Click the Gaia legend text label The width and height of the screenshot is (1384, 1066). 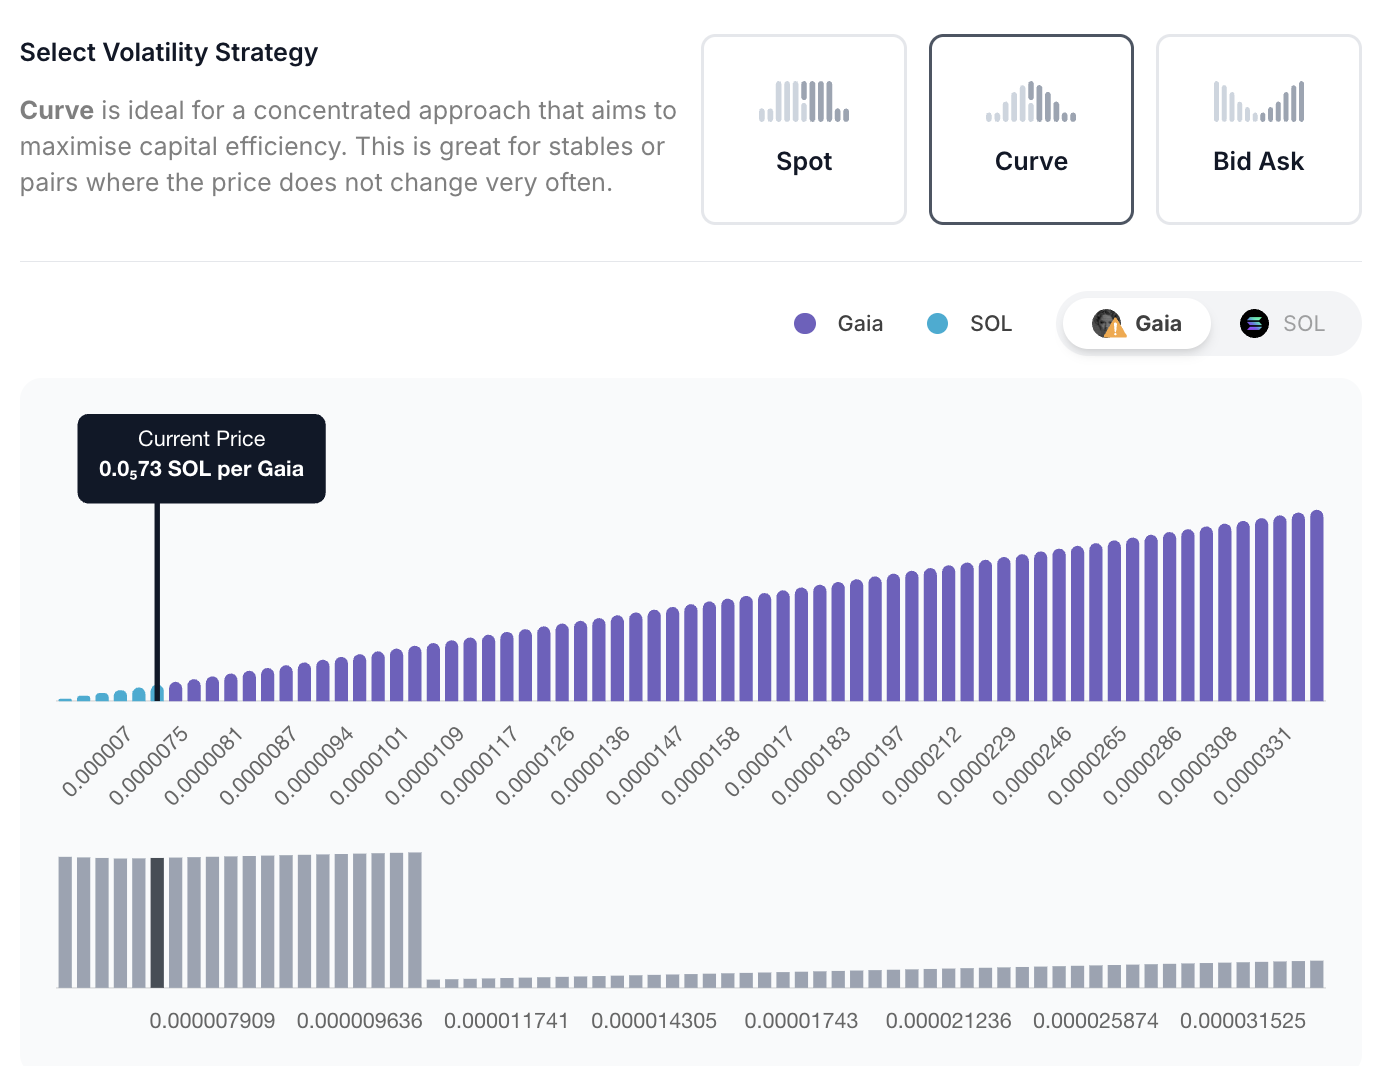860,323
